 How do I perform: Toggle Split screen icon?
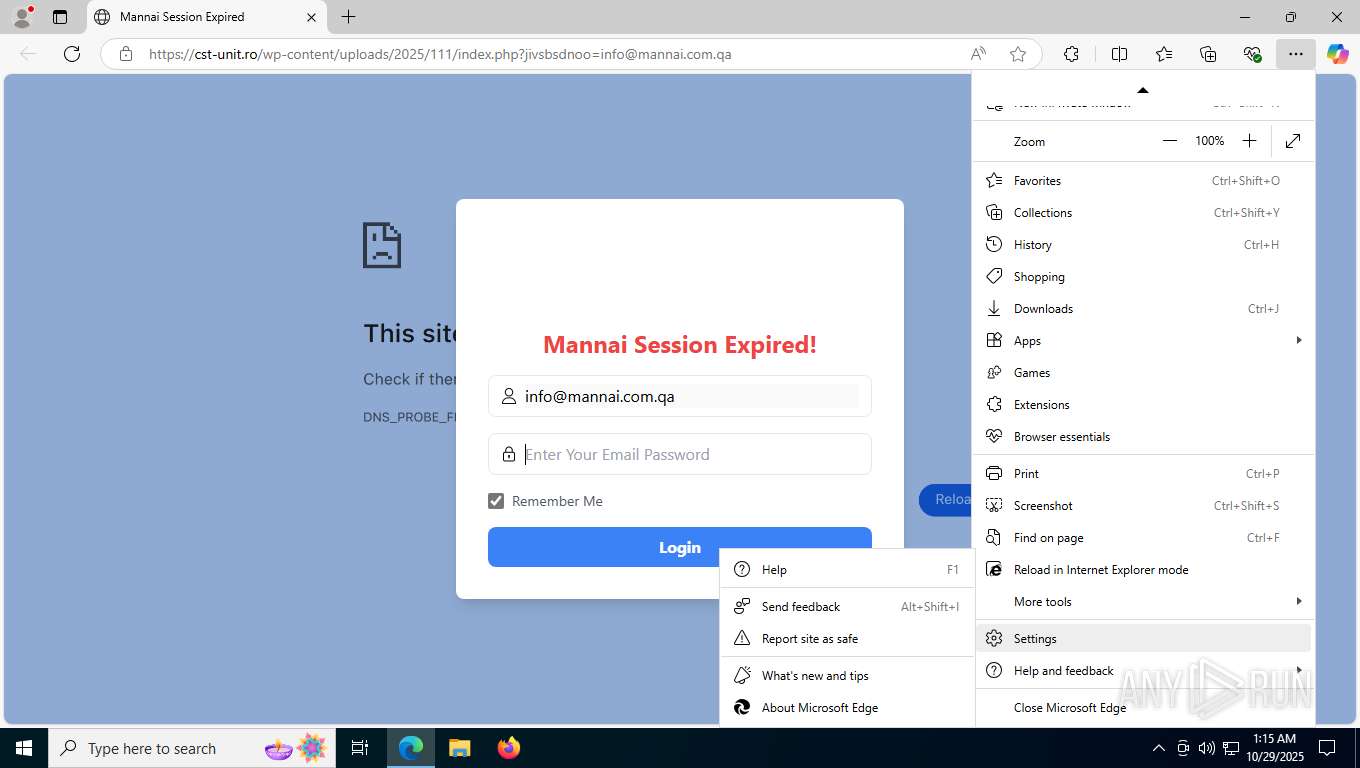[1120, 54]
